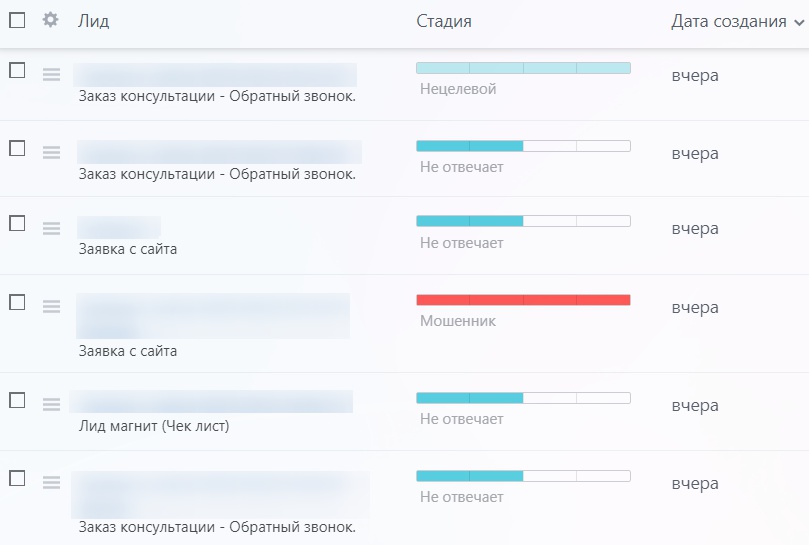
Task: Click the red stage bar of the Мошенник lead
Action: (523, 300)
